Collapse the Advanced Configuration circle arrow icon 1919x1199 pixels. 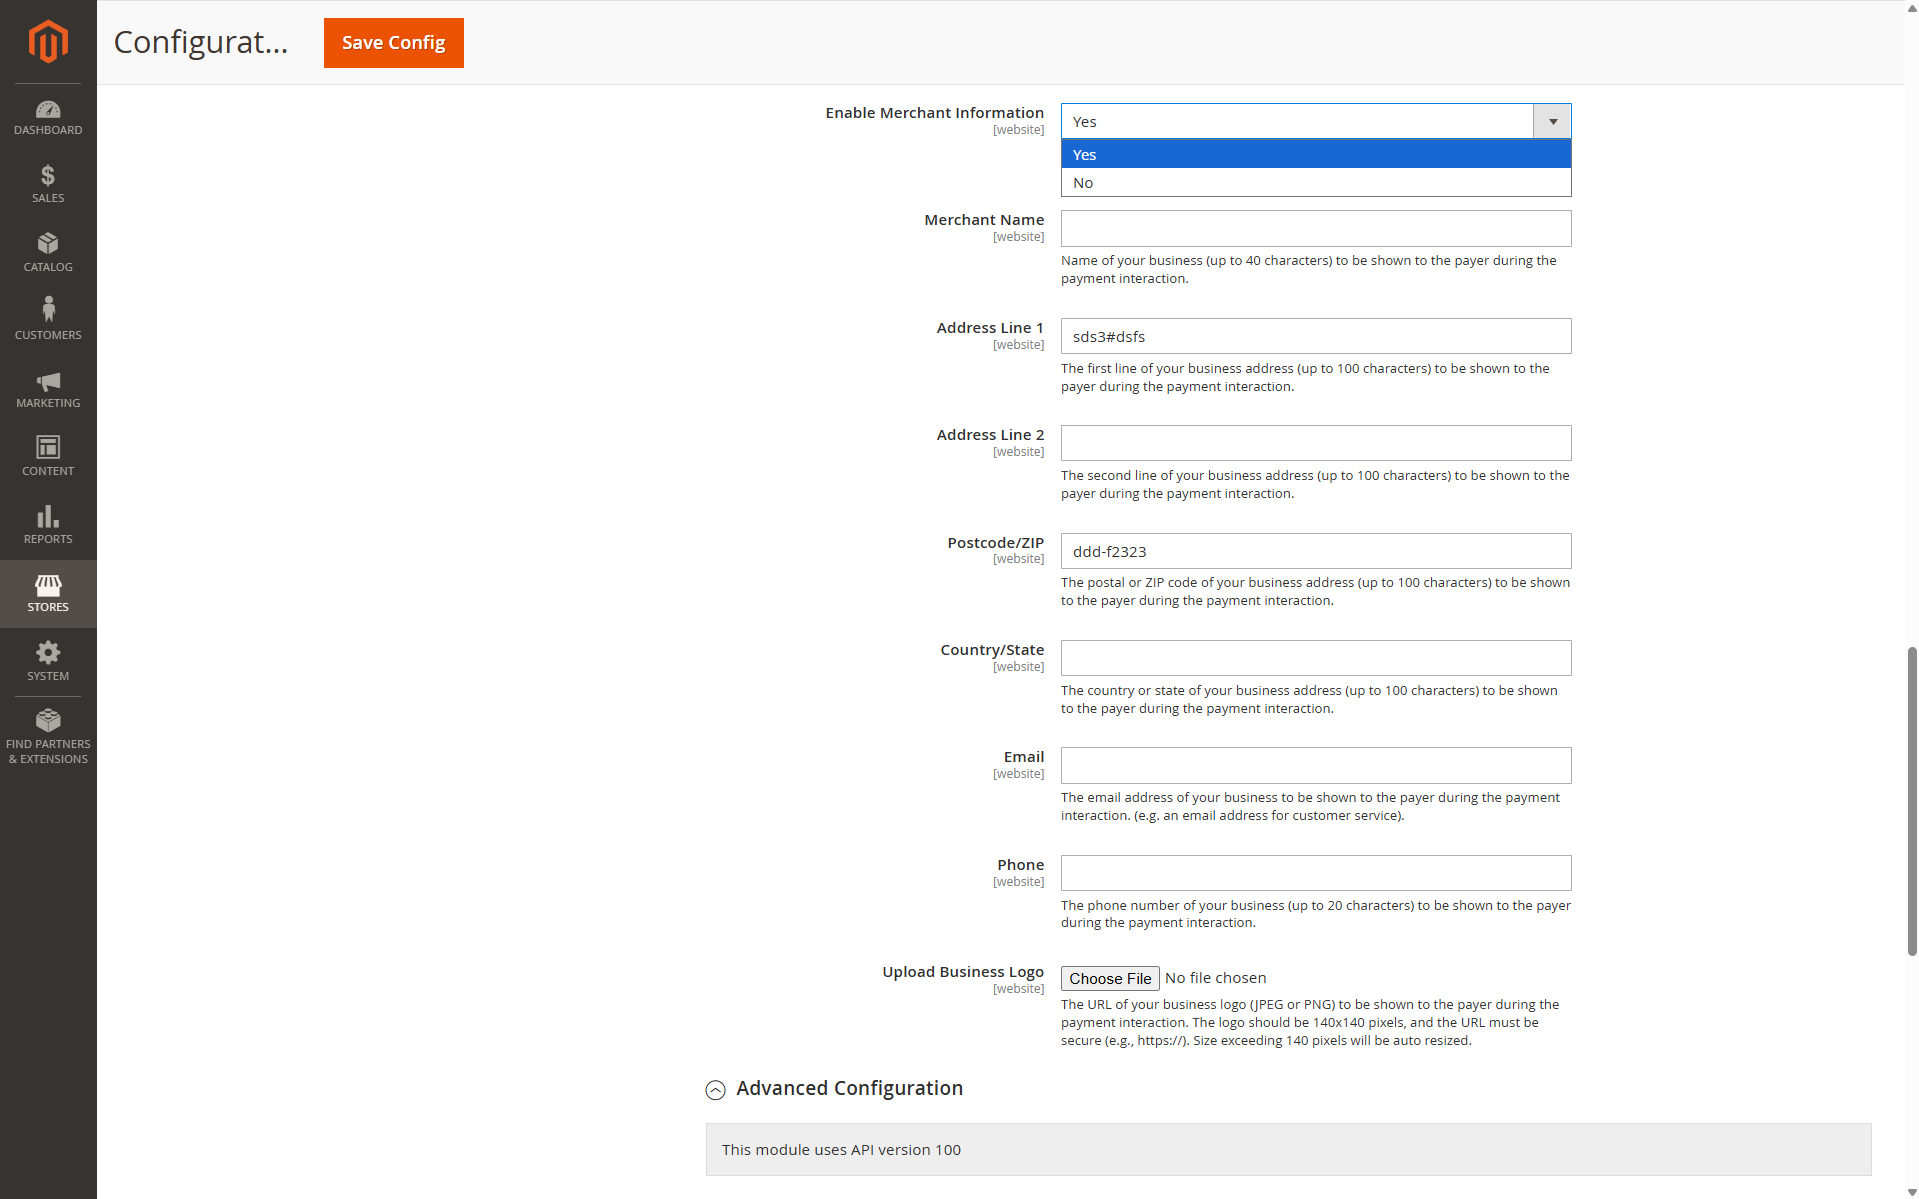pos(715,1090)
